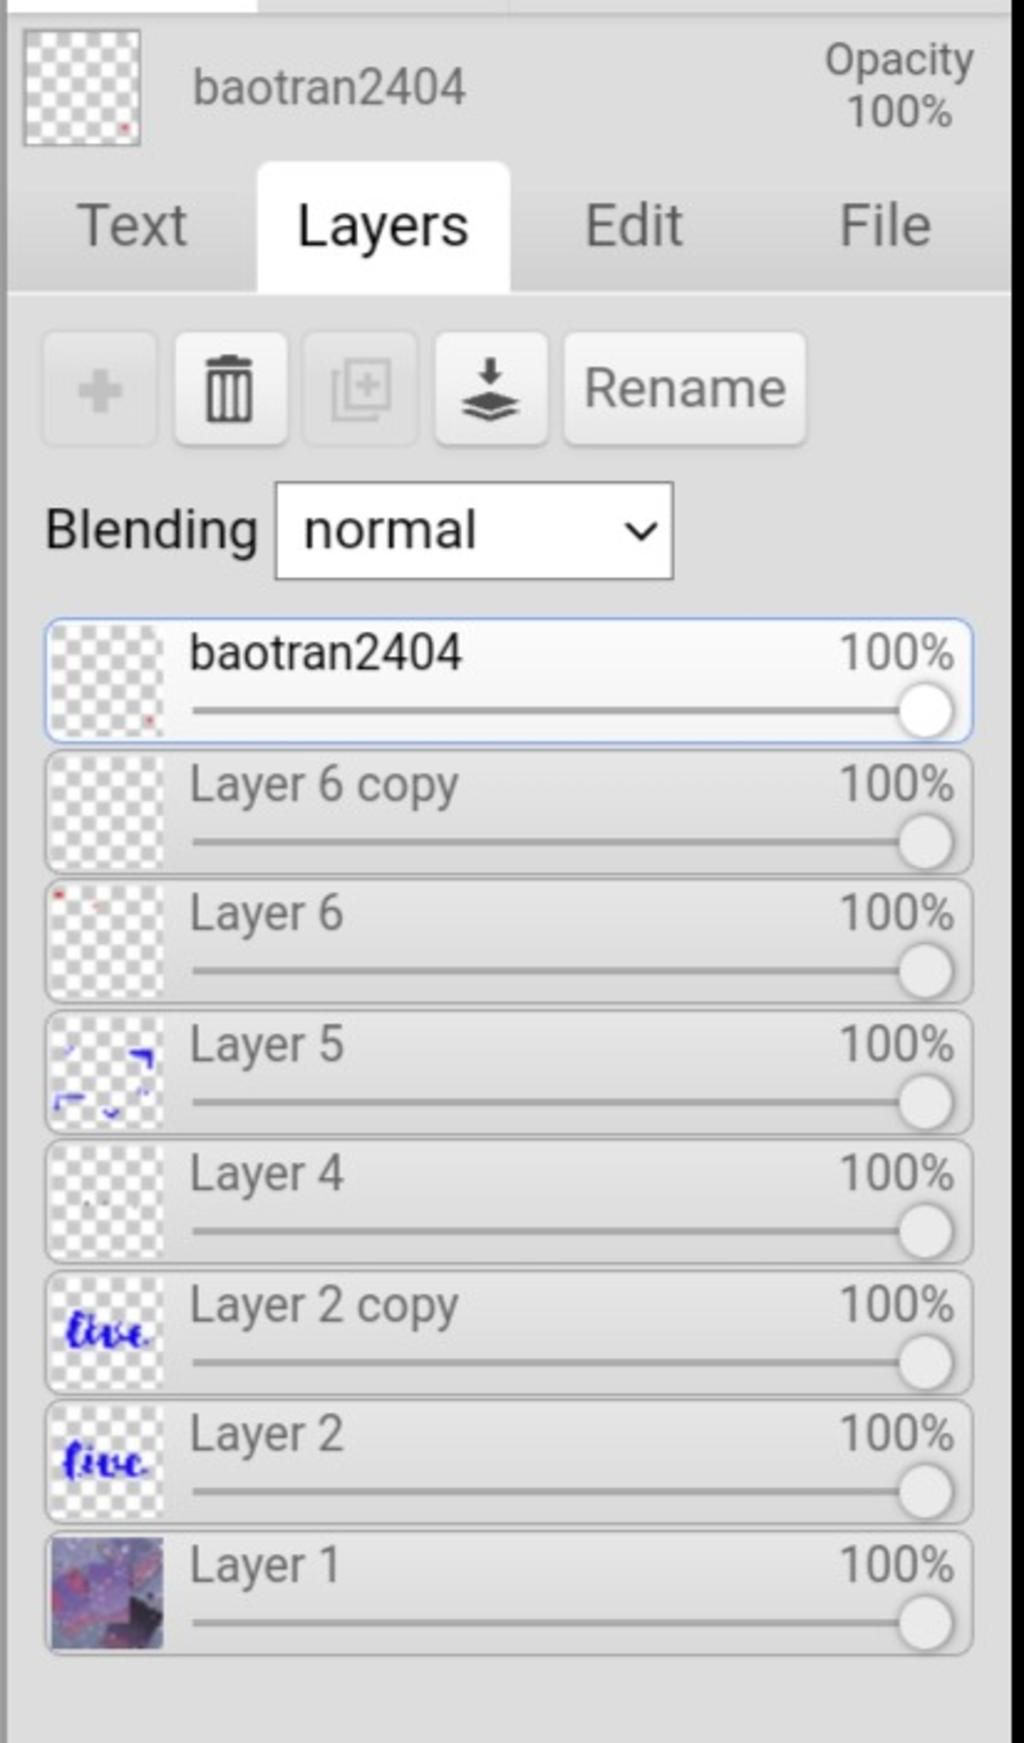The height and width of the screenshot is (1743, 1024).
Task: Open the Blending mode dropdown
Action: 474,531
